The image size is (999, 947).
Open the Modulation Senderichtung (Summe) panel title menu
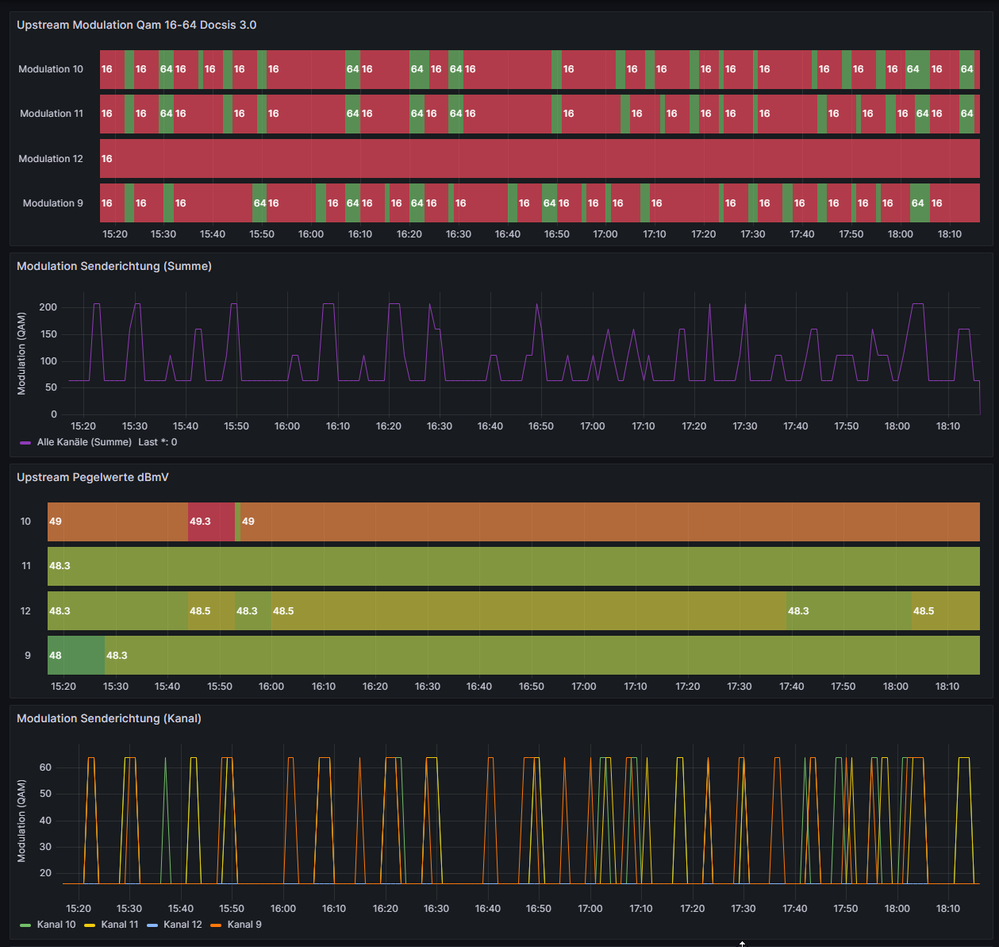114,266
